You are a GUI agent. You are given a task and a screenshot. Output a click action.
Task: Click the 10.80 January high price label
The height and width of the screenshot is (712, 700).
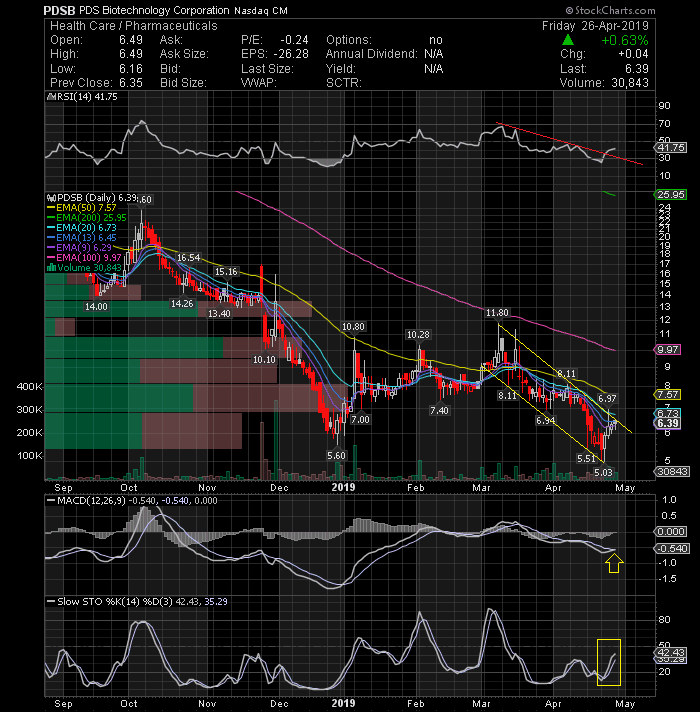click(353, 326)
